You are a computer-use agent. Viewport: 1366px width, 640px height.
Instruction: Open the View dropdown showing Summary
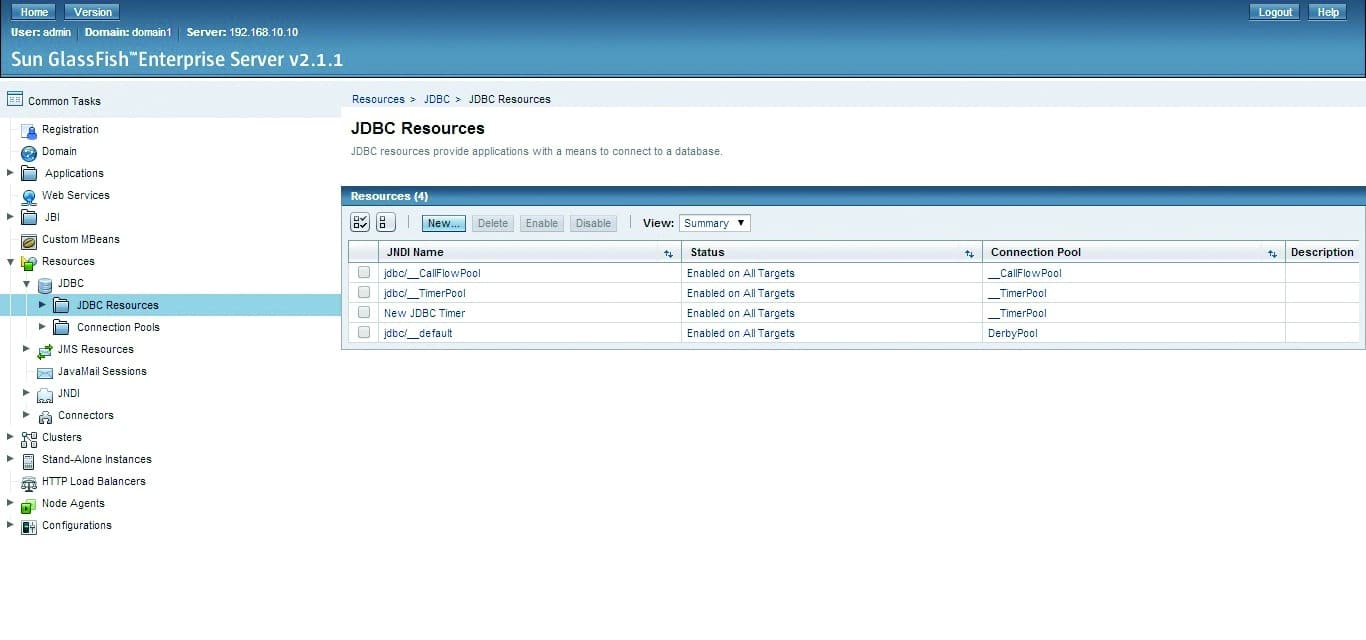tap(714, 223)
